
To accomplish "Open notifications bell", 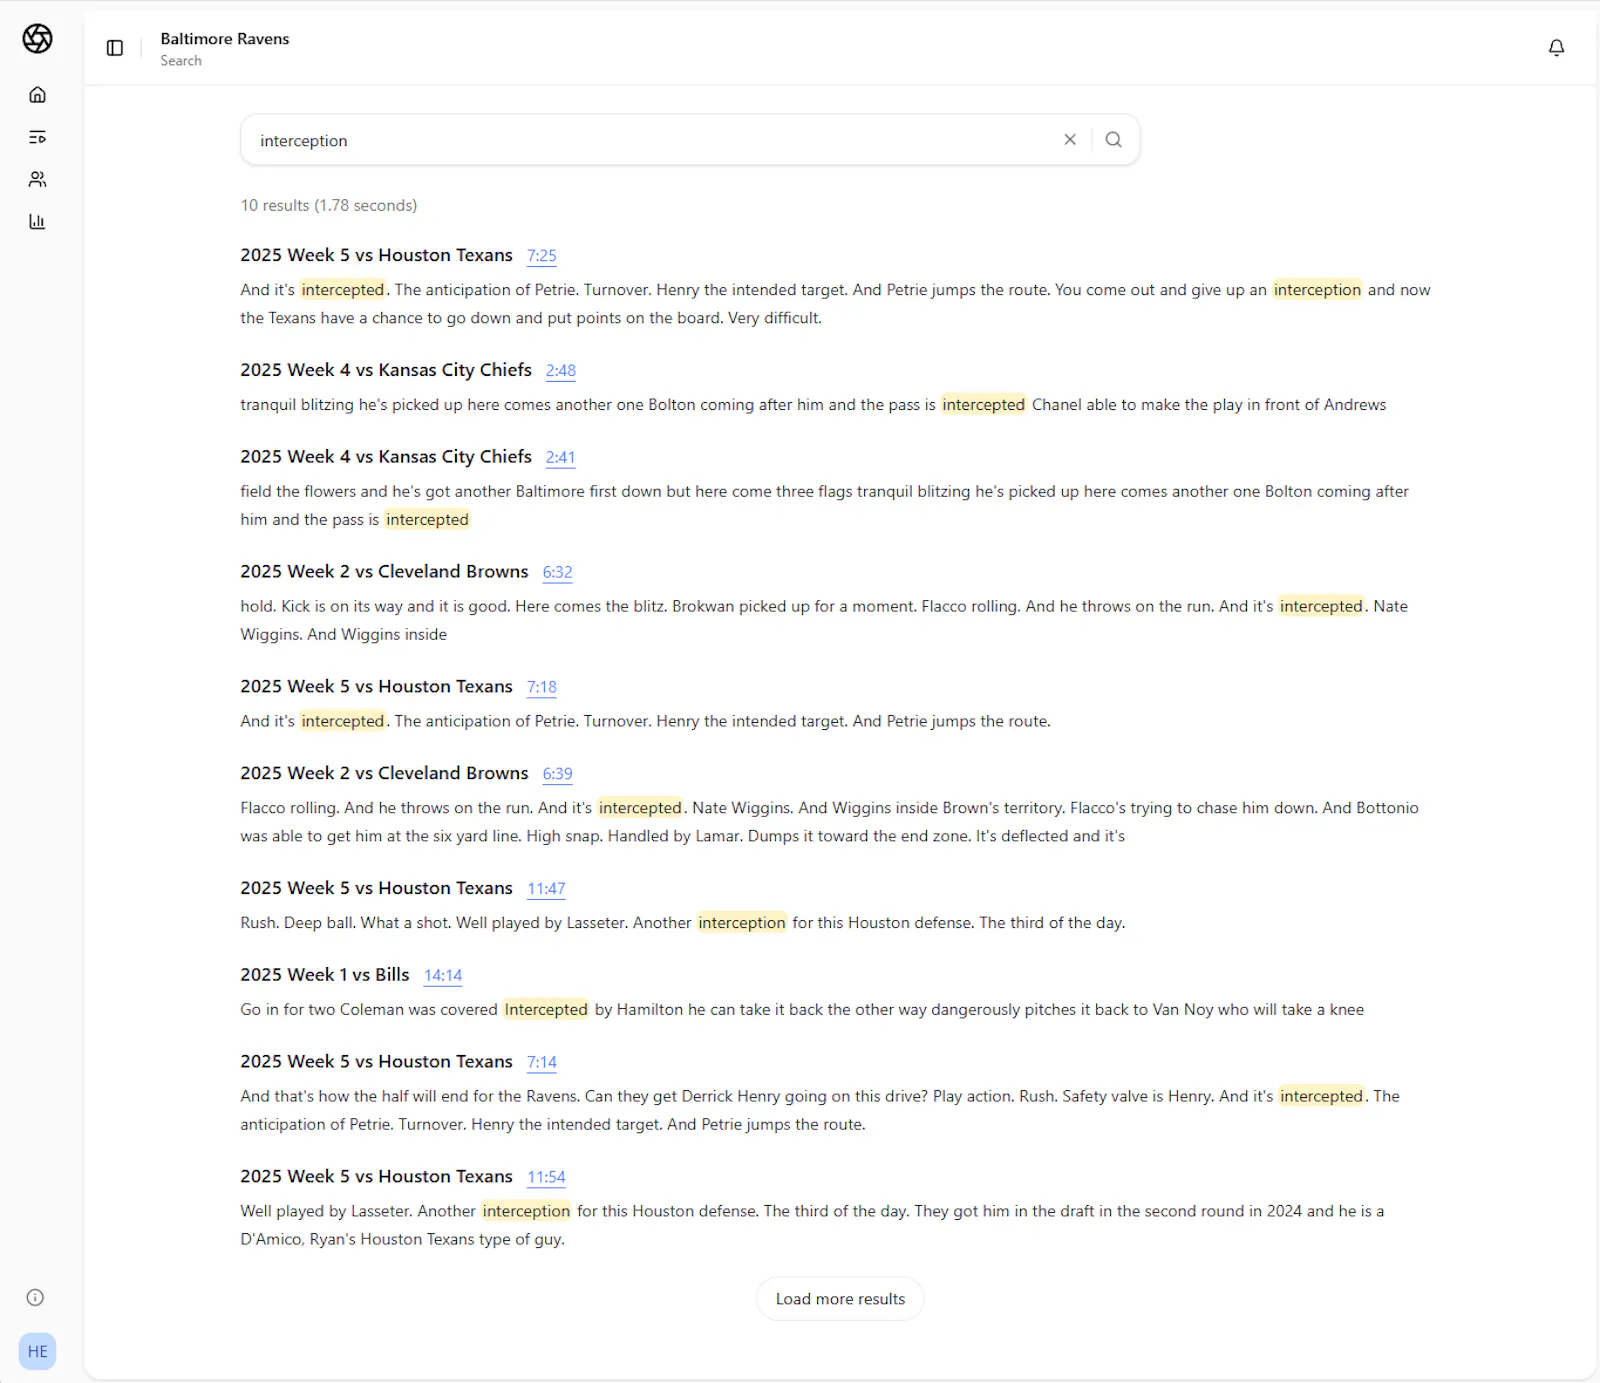I will coord(1556,48).
